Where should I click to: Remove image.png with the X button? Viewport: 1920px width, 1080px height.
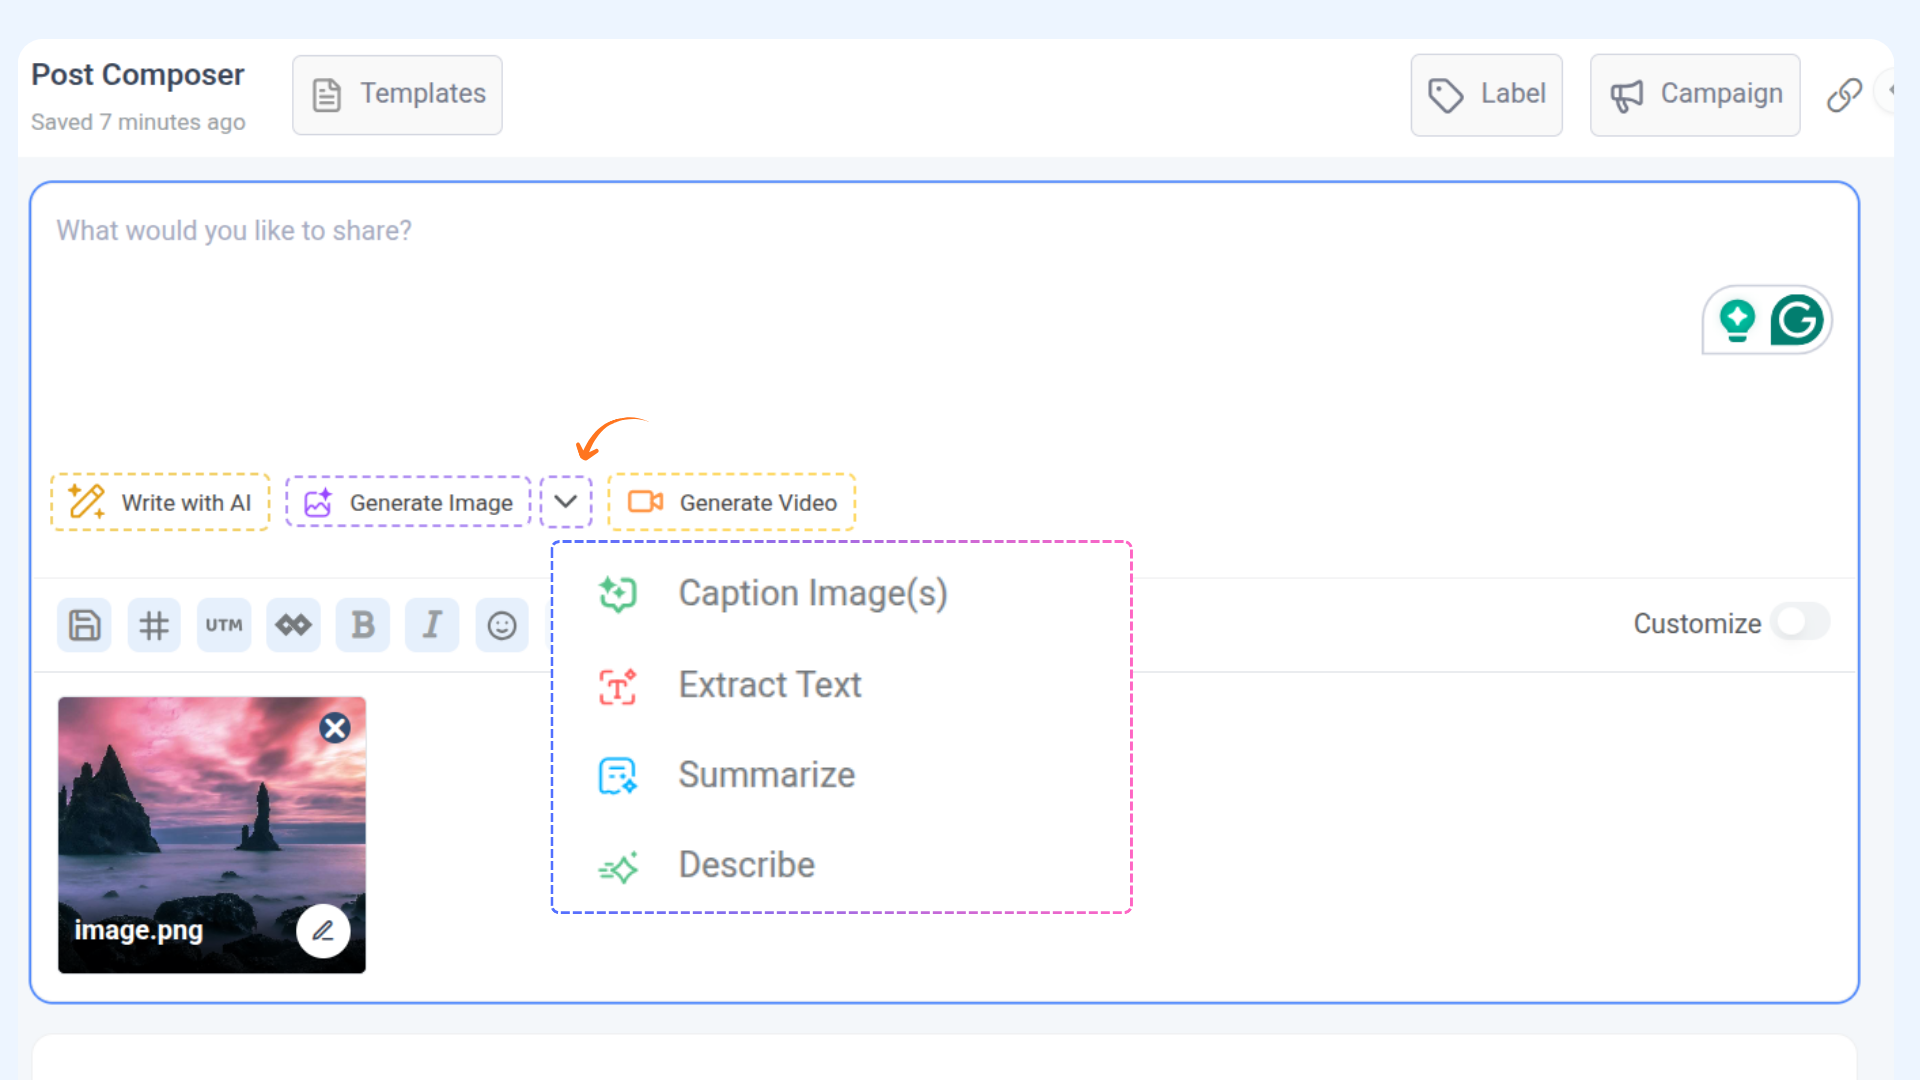point(335,728)
